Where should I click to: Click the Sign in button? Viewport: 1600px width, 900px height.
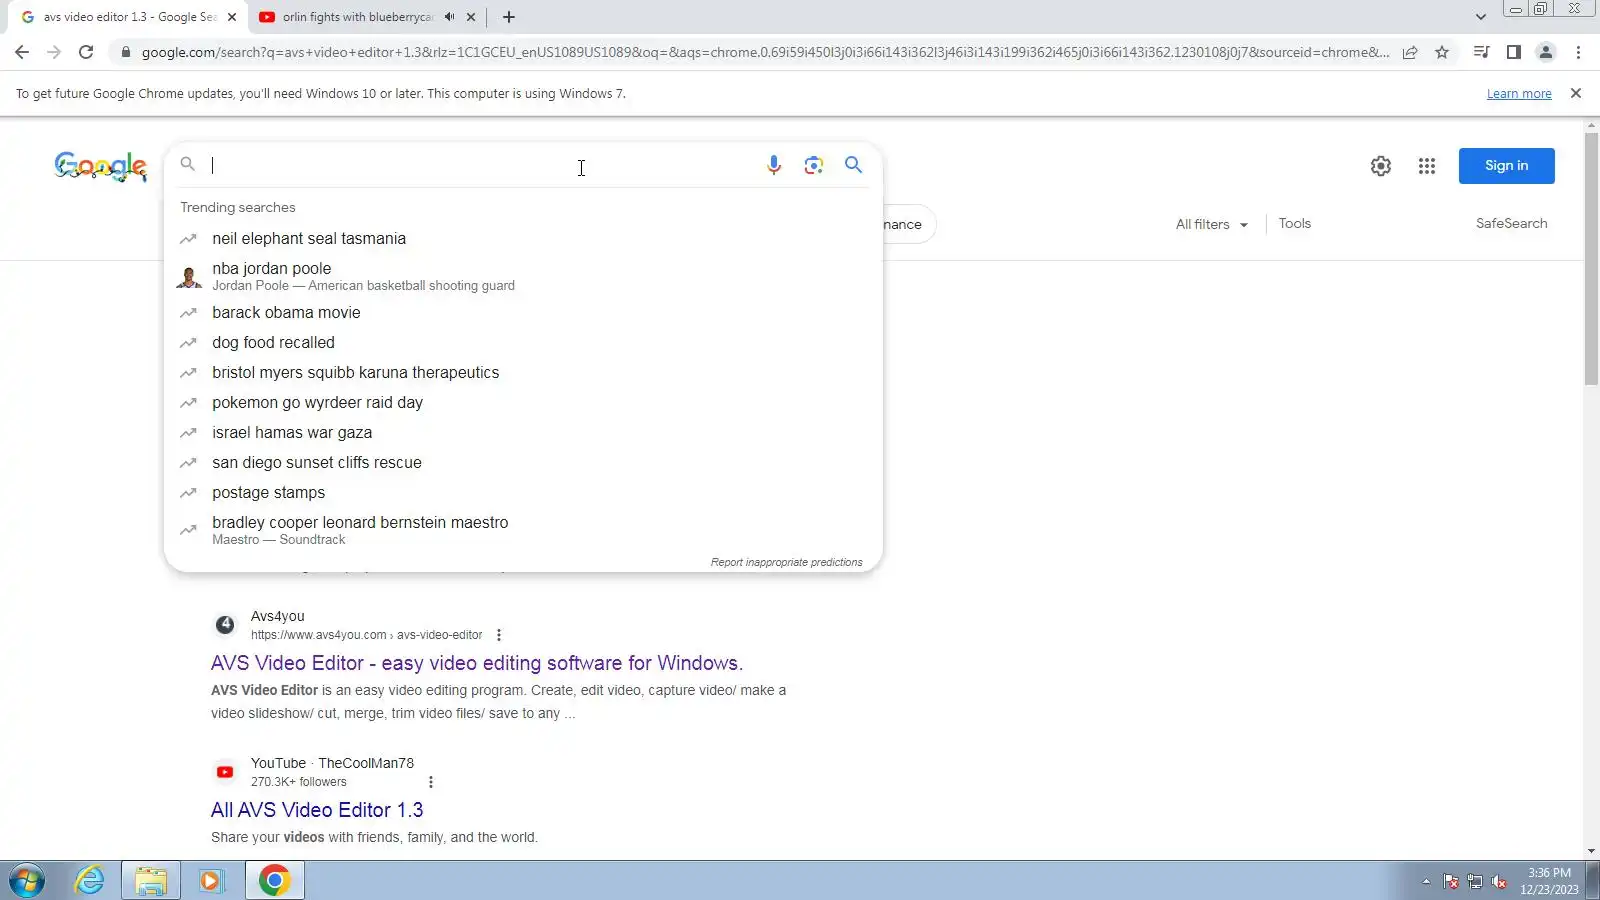pos(1506,166)
